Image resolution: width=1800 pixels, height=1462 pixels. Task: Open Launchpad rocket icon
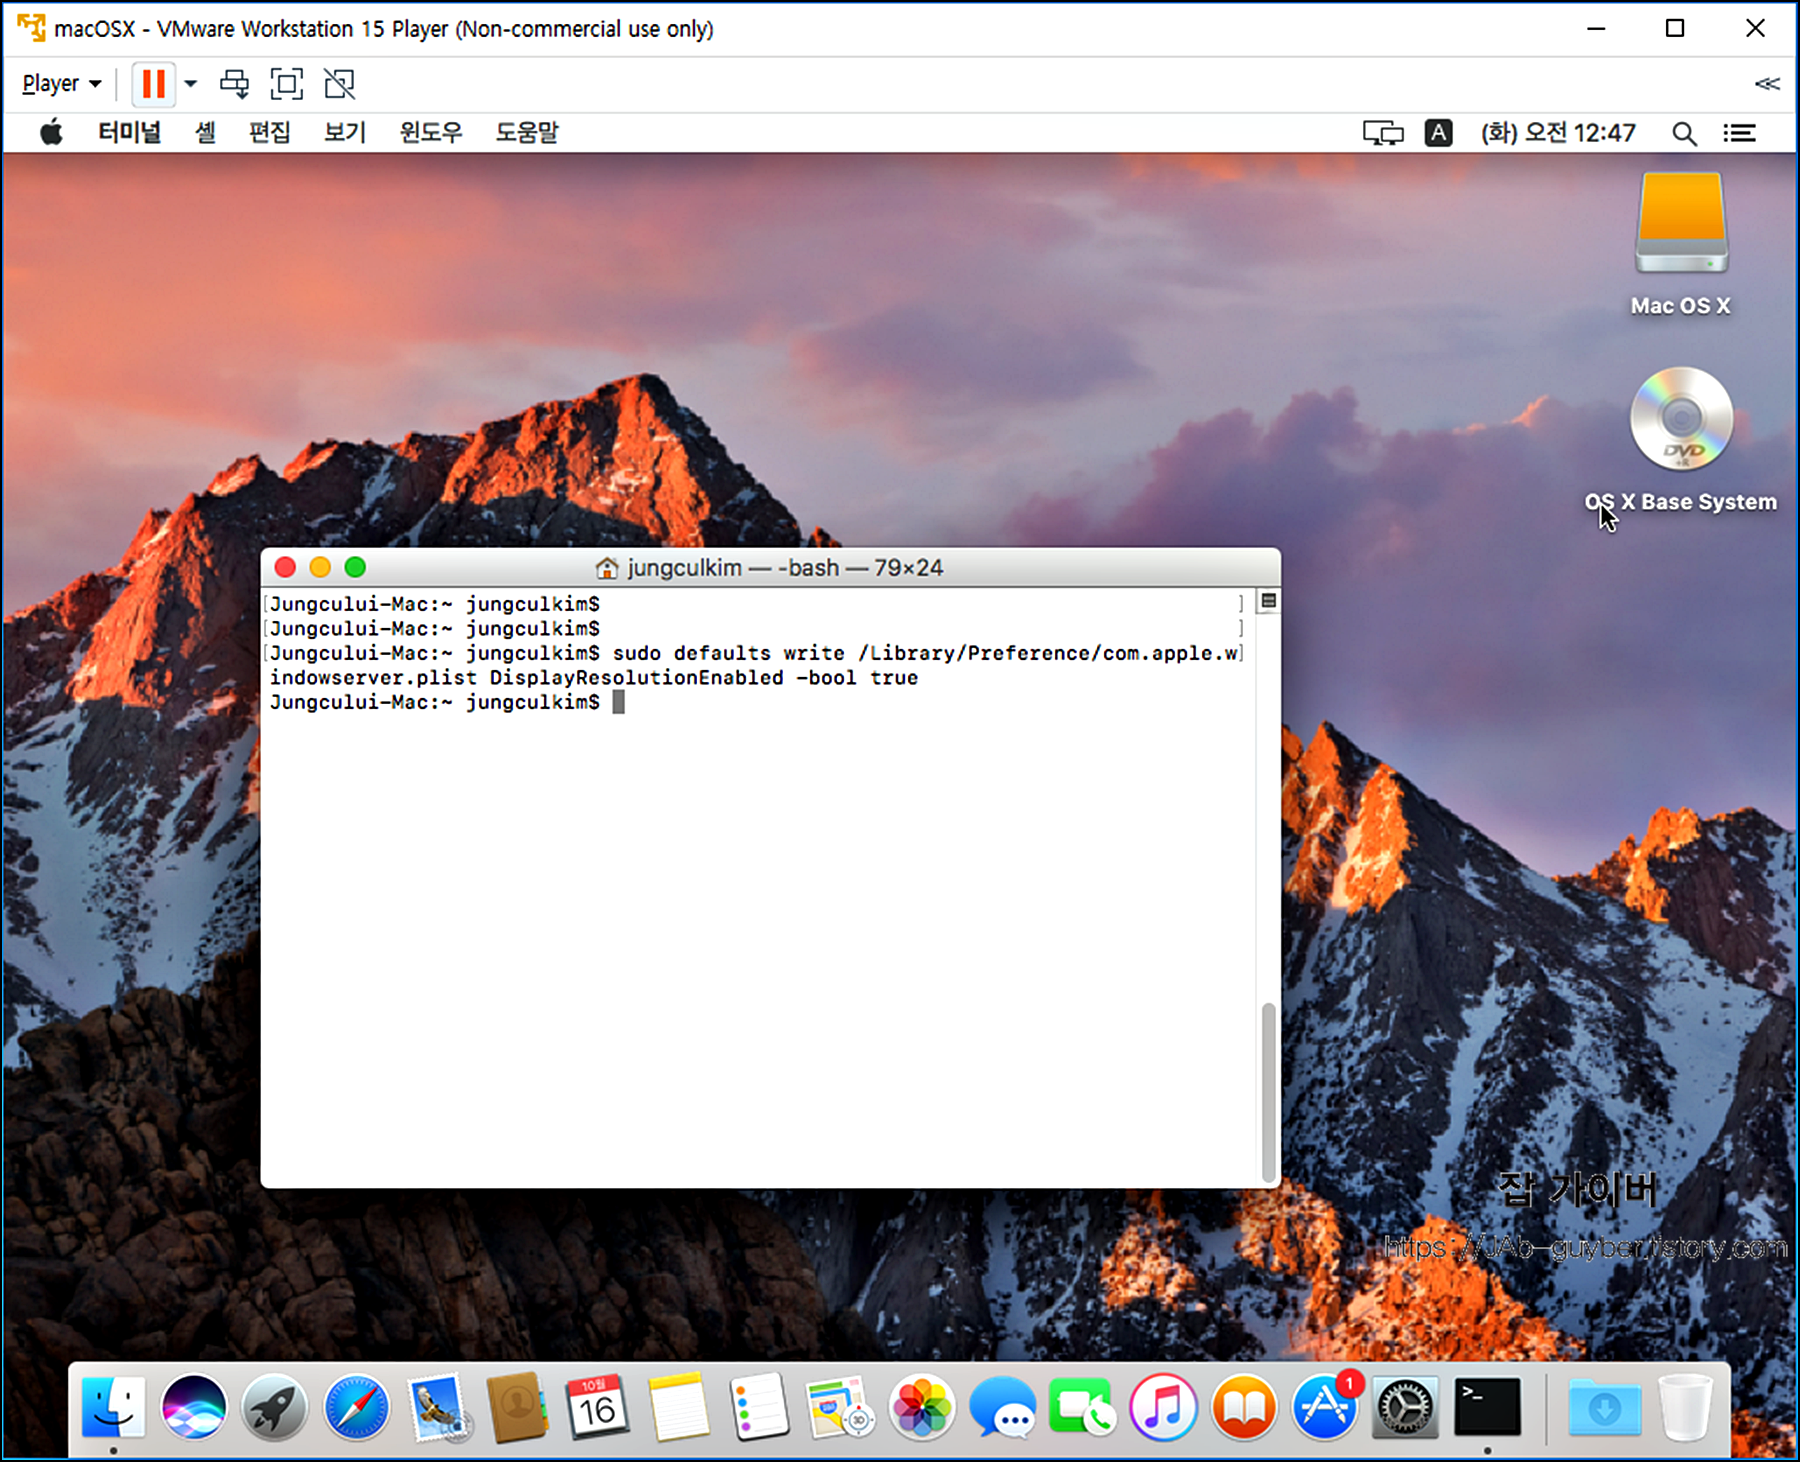274,1407
